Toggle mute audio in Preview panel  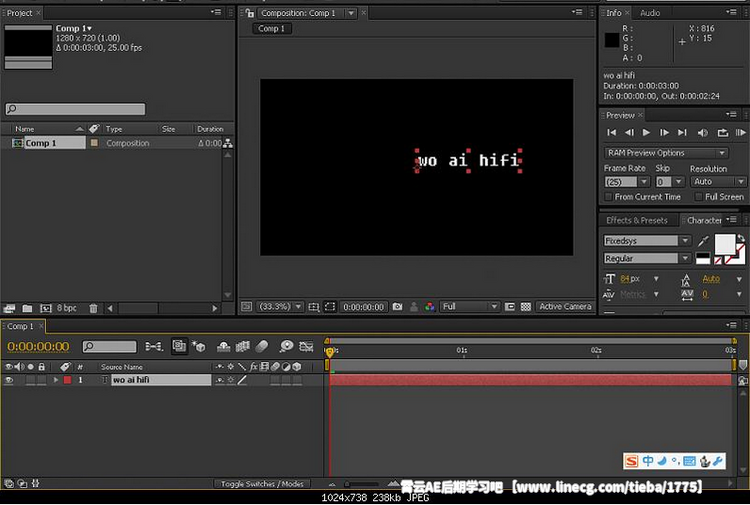pos(703,132)
